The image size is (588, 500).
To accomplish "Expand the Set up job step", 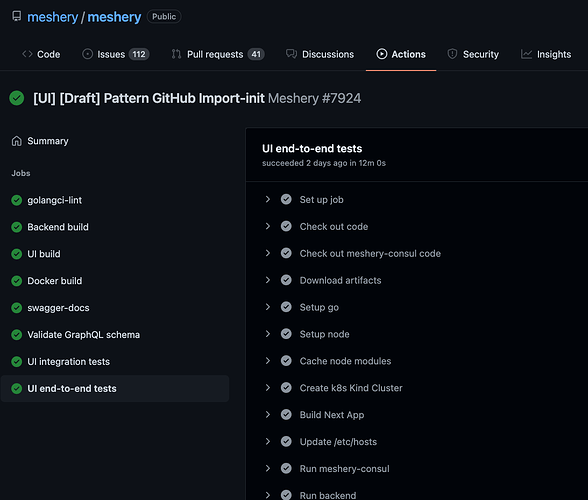I will tap(268, 199).
